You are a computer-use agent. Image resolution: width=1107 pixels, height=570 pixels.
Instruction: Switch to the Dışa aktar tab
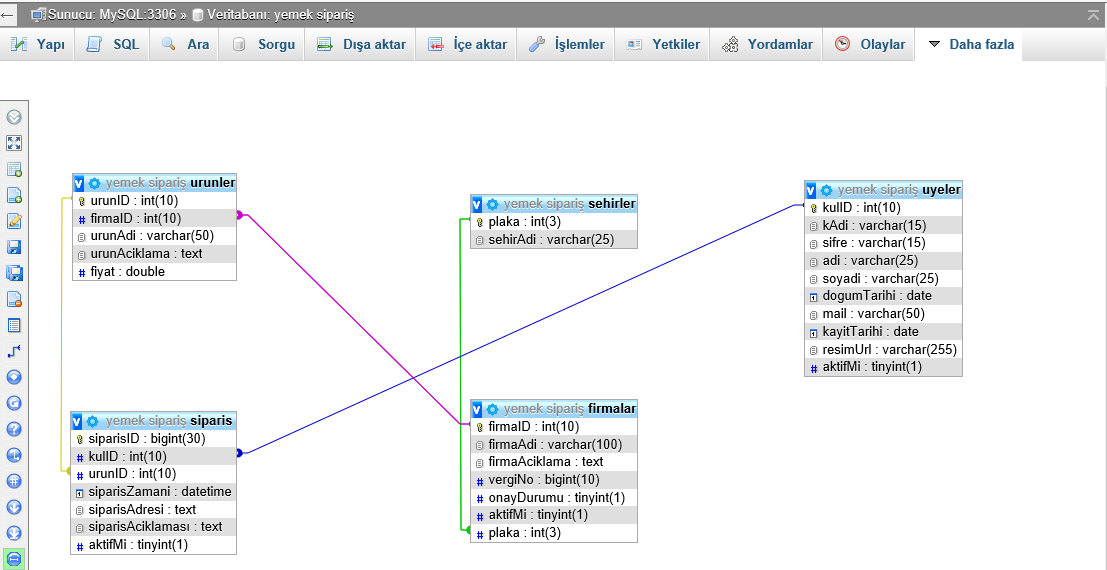(x=361, y=44)
